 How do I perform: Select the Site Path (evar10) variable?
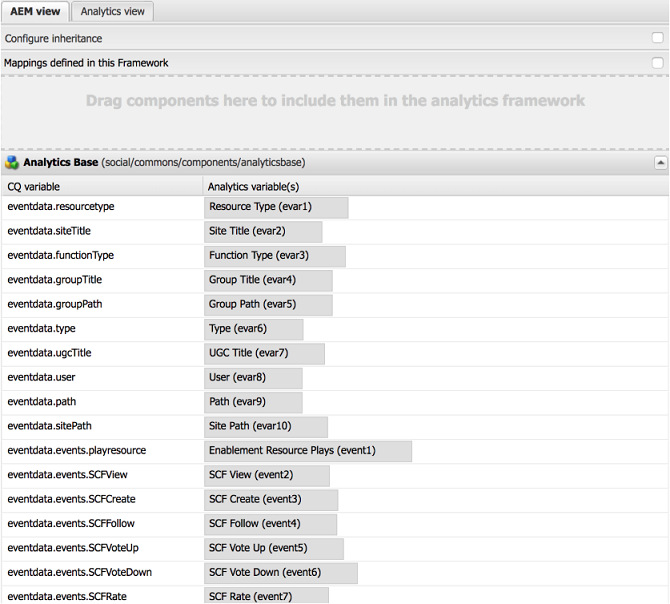click(266, 427)
